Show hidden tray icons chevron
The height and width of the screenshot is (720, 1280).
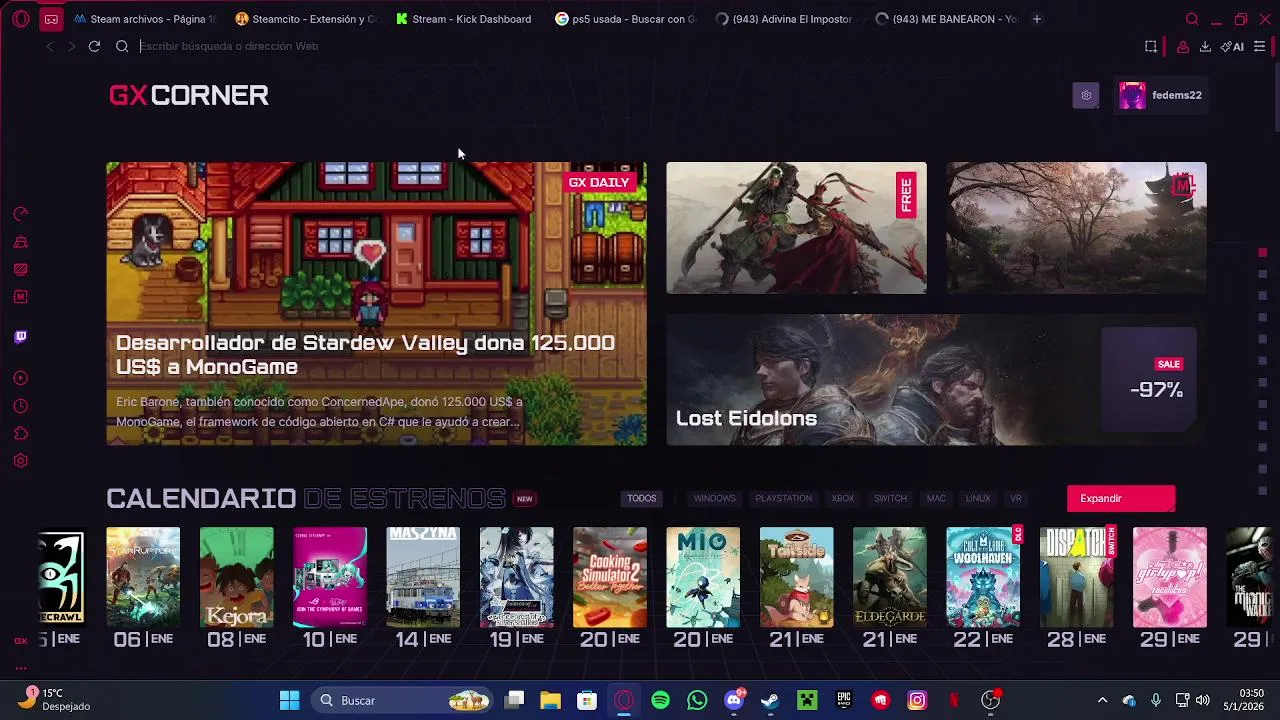coord(1102,700)
